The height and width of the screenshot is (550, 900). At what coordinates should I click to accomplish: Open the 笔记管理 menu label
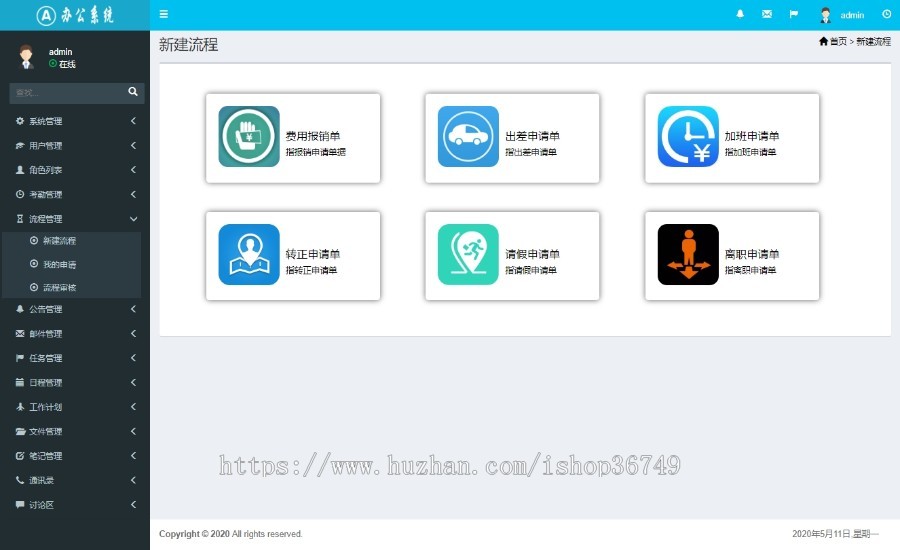[x=45, y=456]
